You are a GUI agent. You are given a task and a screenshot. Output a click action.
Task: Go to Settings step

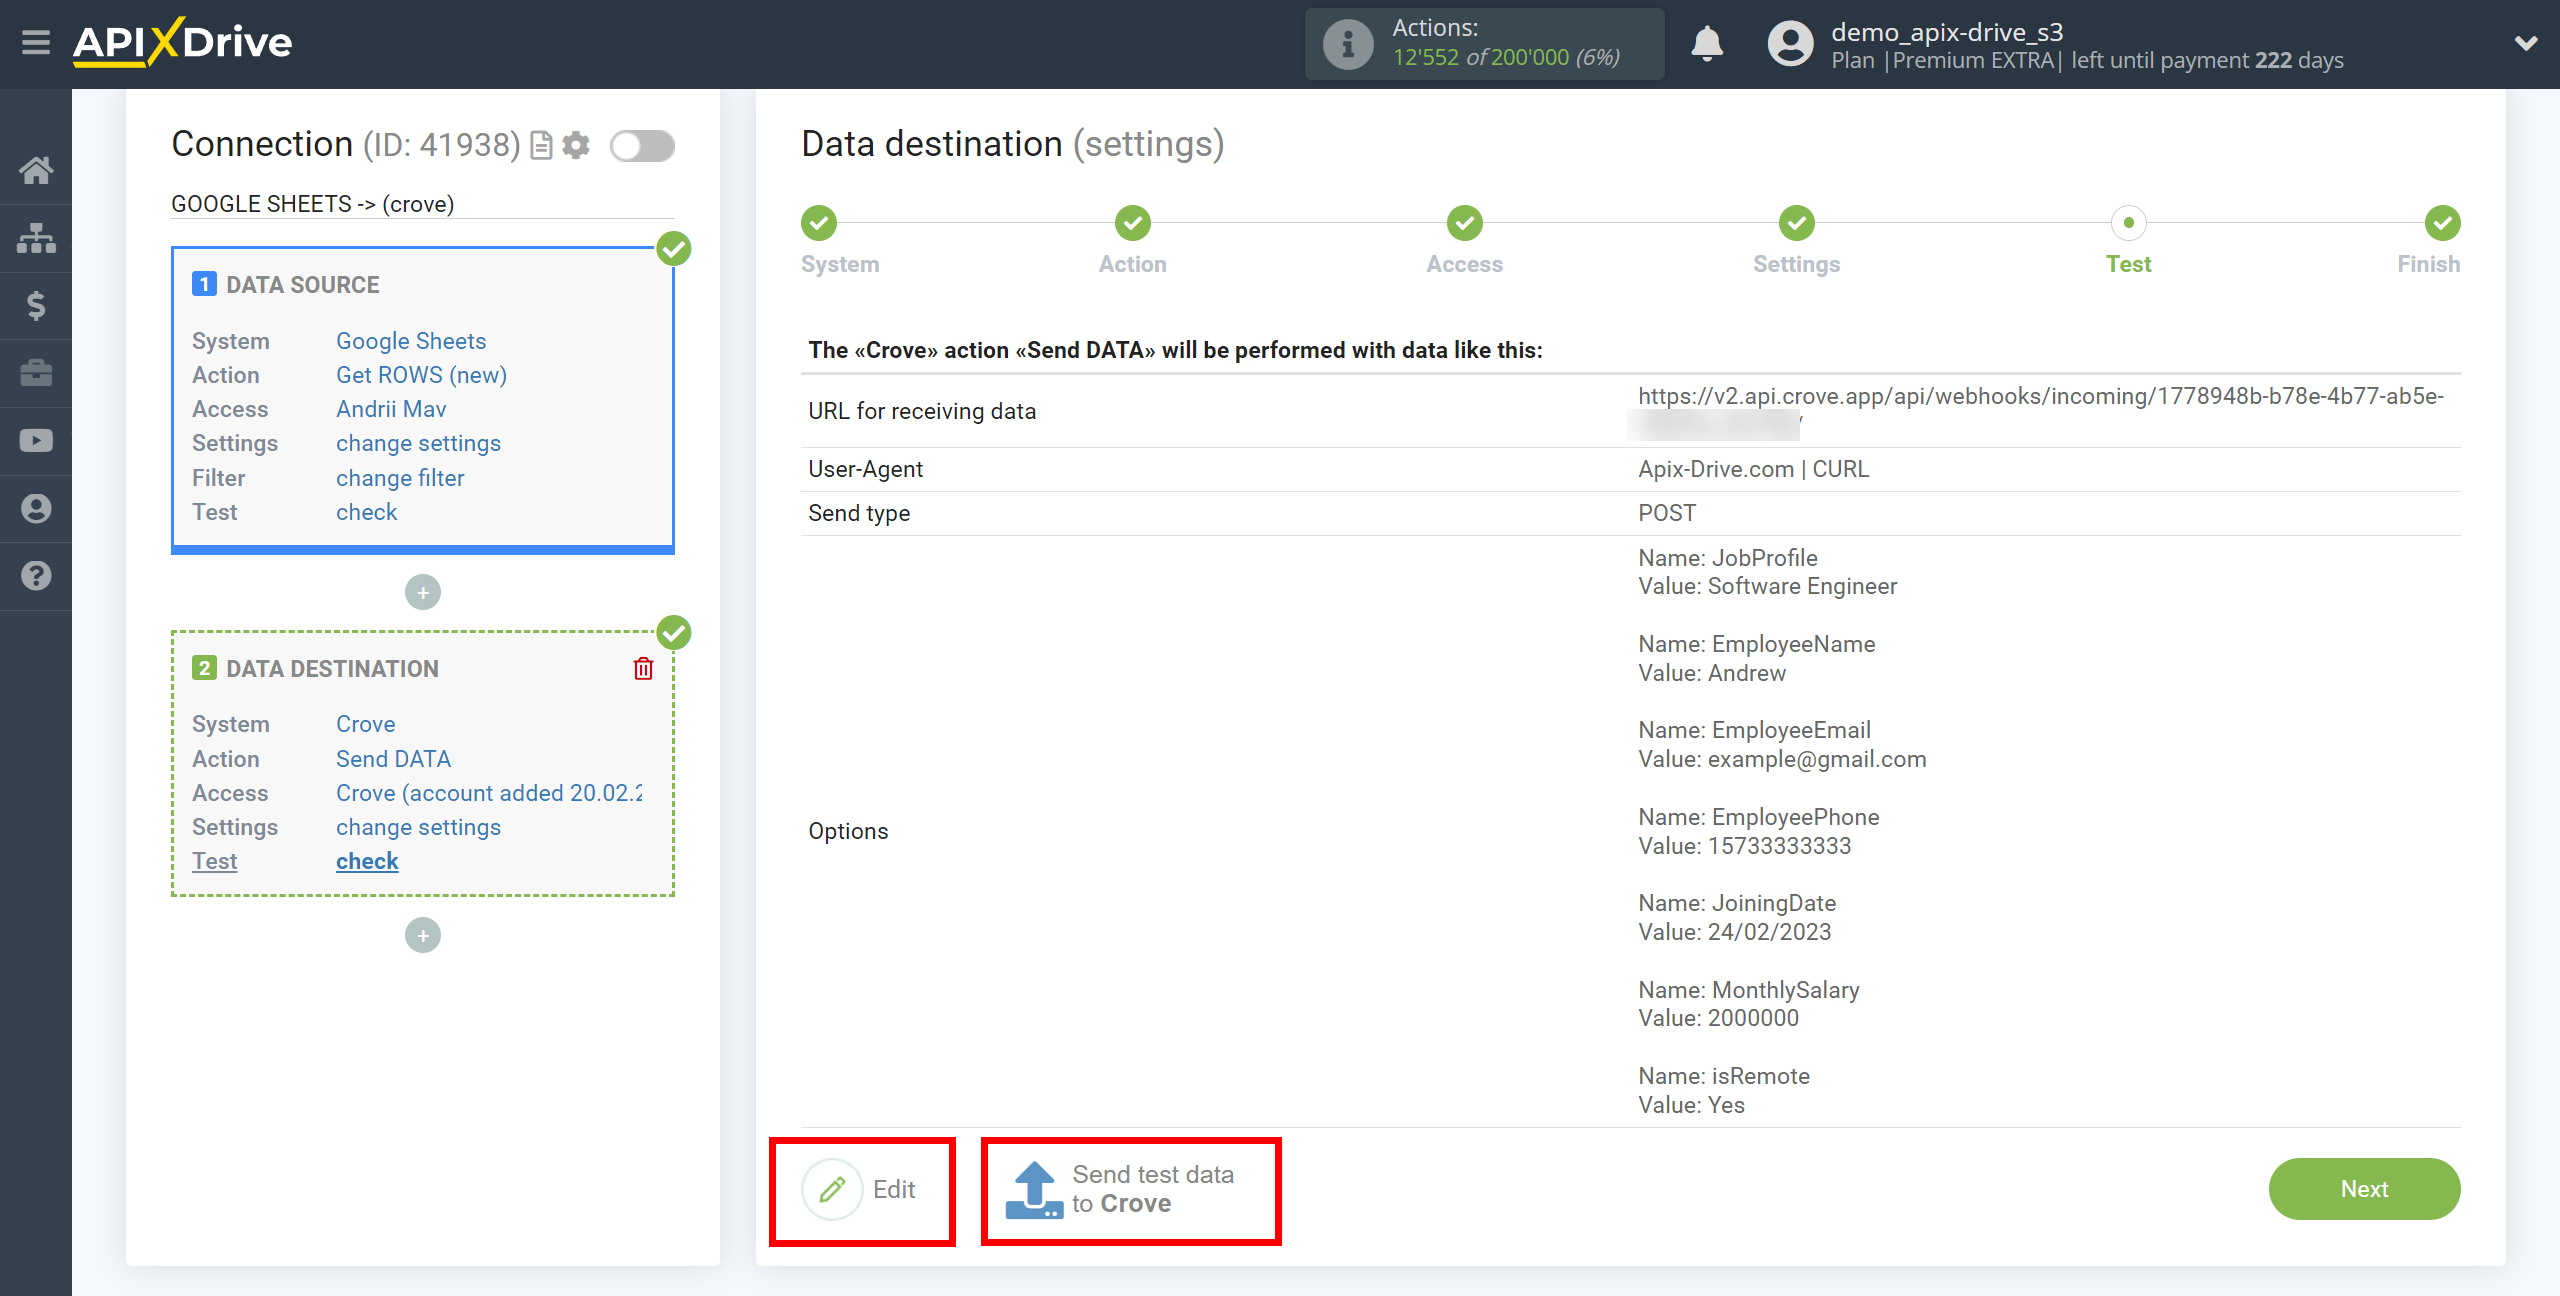[x=1797, y=223]
